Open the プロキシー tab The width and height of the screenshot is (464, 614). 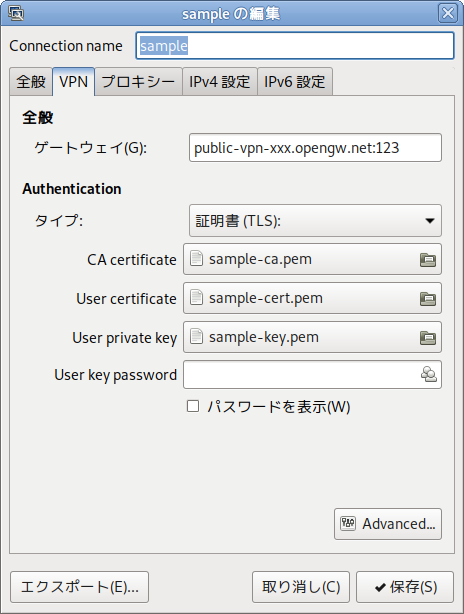(138, 81)
